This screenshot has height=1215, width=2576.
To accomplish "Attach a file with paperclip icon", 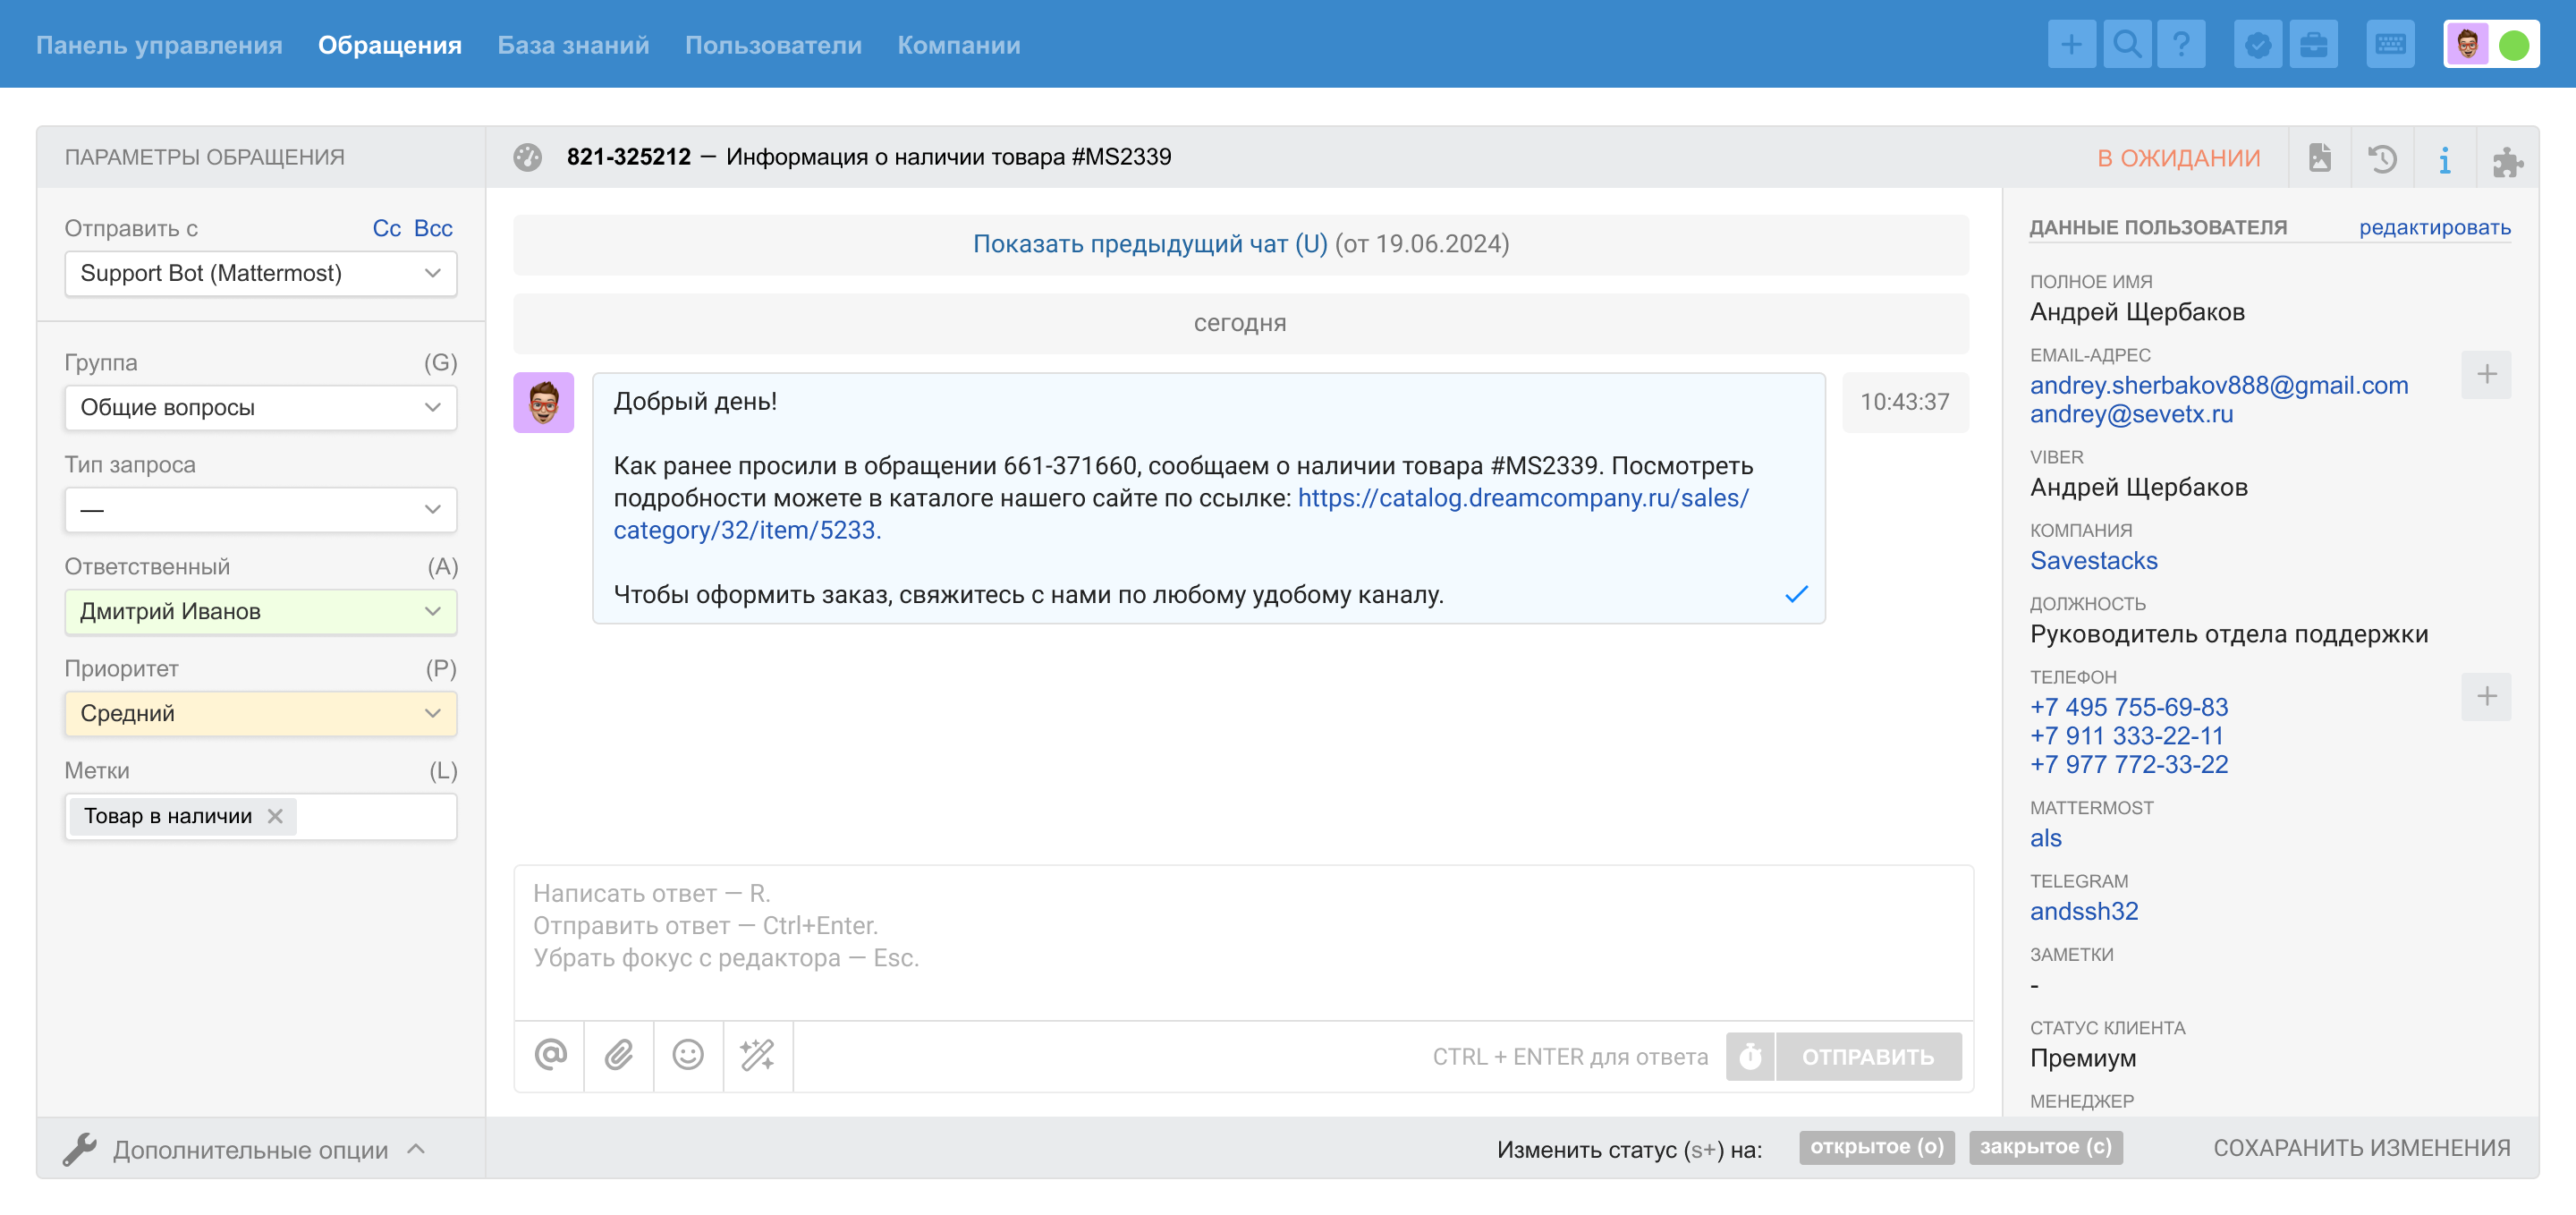I will point(619,1055).
